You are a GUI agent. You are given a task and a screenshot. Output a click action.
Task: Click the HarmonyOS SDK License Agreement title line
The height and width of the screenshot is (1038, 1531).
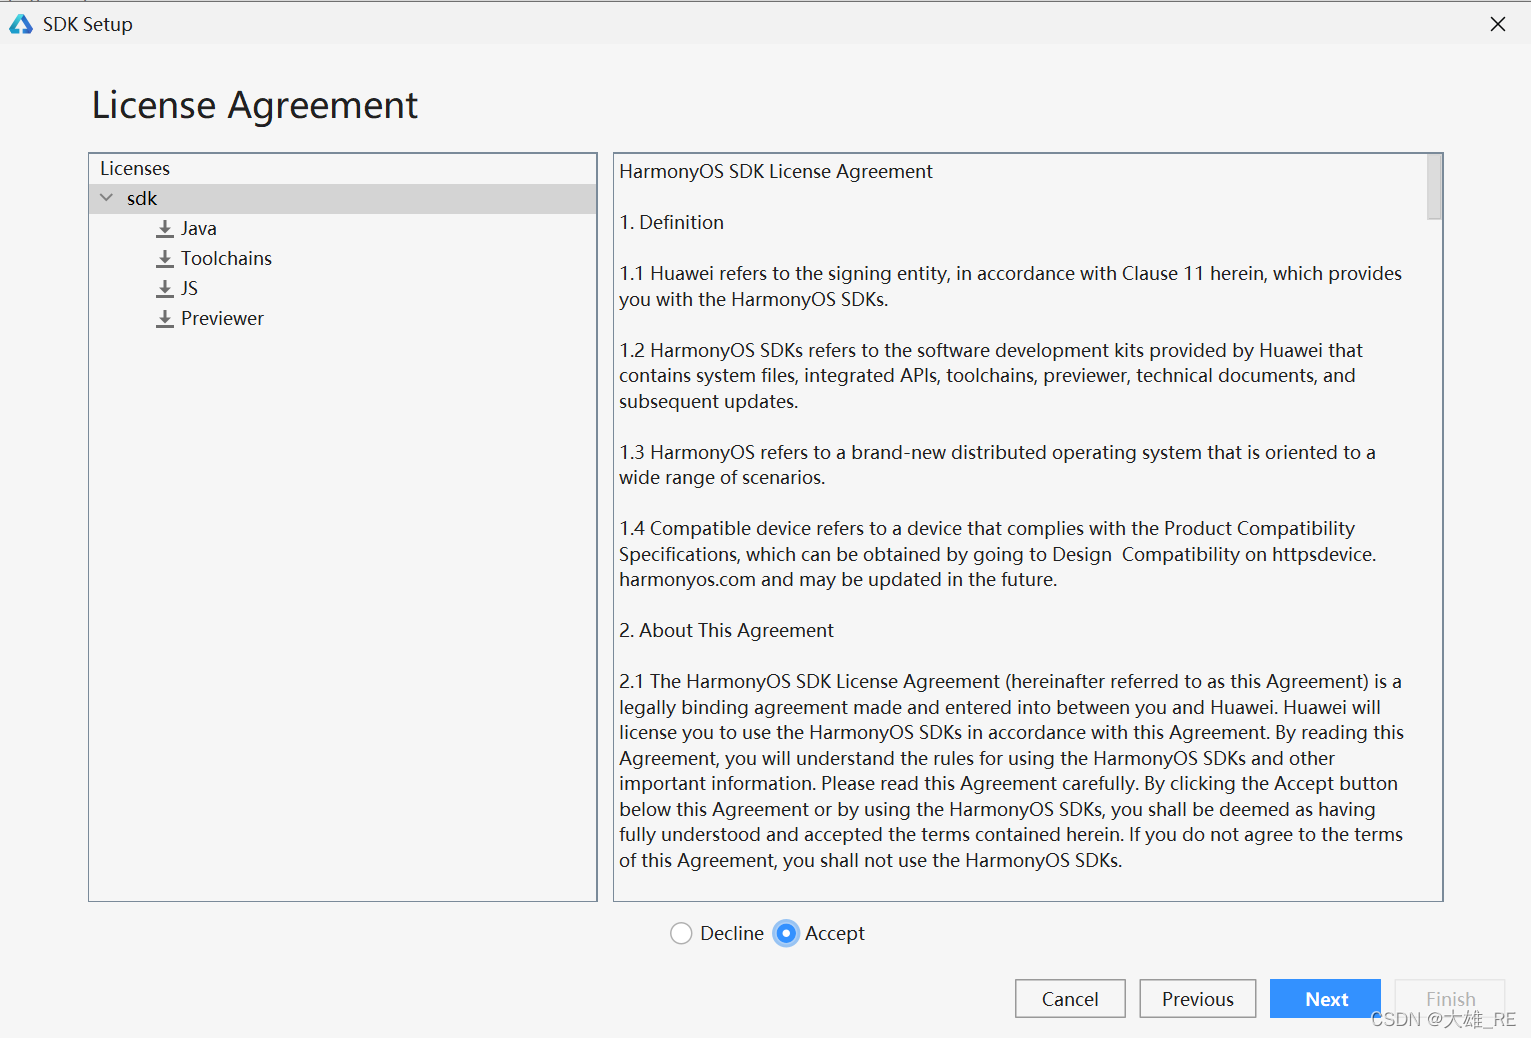coord(776,171)
